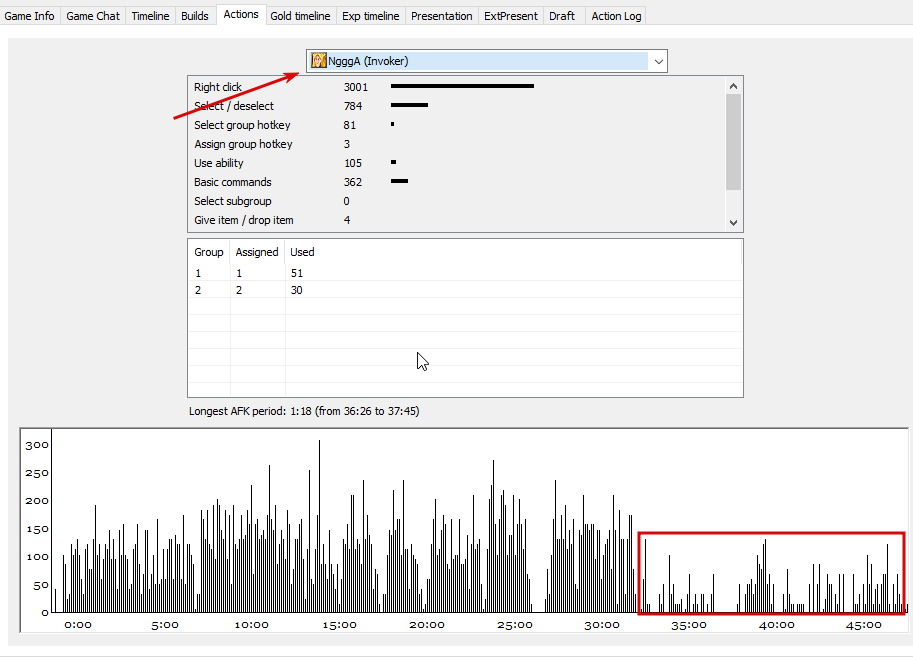Open the Game Chat tab
Screen dimensions: 913x657
coord(93,16)
